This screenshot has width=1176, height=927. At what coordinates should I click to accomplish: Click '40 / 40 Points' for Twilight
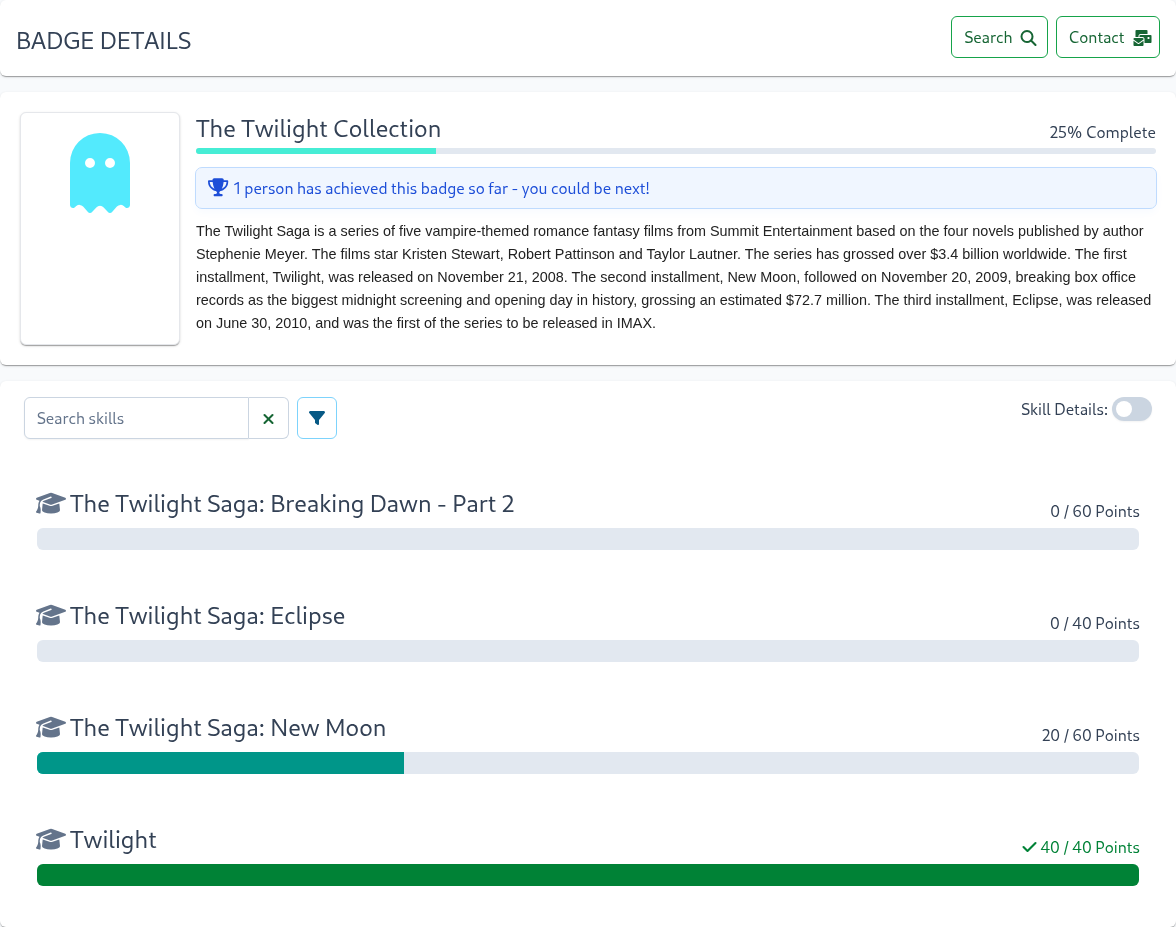(x=1090, y=848)
